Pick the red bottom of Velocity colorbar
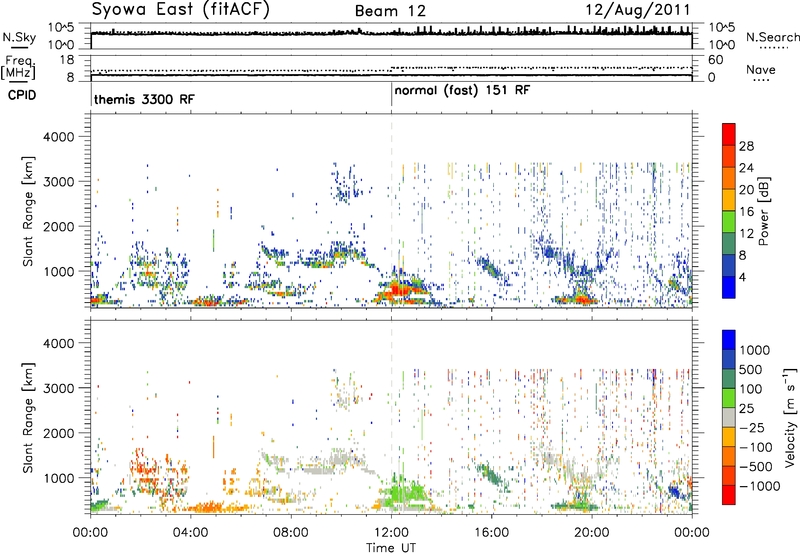The width and height of the screenshot is (800, 554). click(729, 495)
